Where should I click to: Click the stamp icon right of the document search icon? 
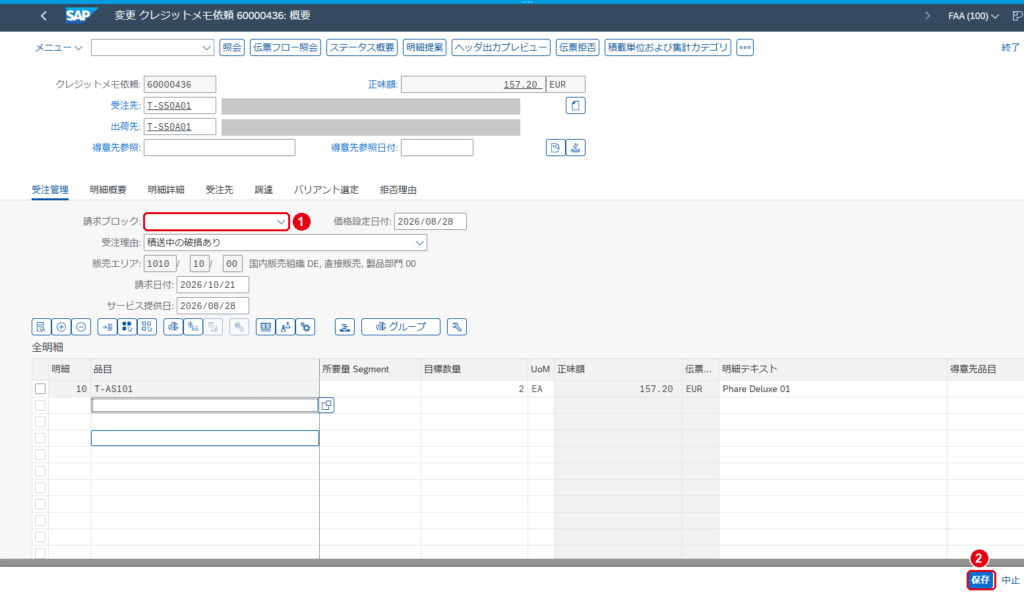click(x=575, y=148)
